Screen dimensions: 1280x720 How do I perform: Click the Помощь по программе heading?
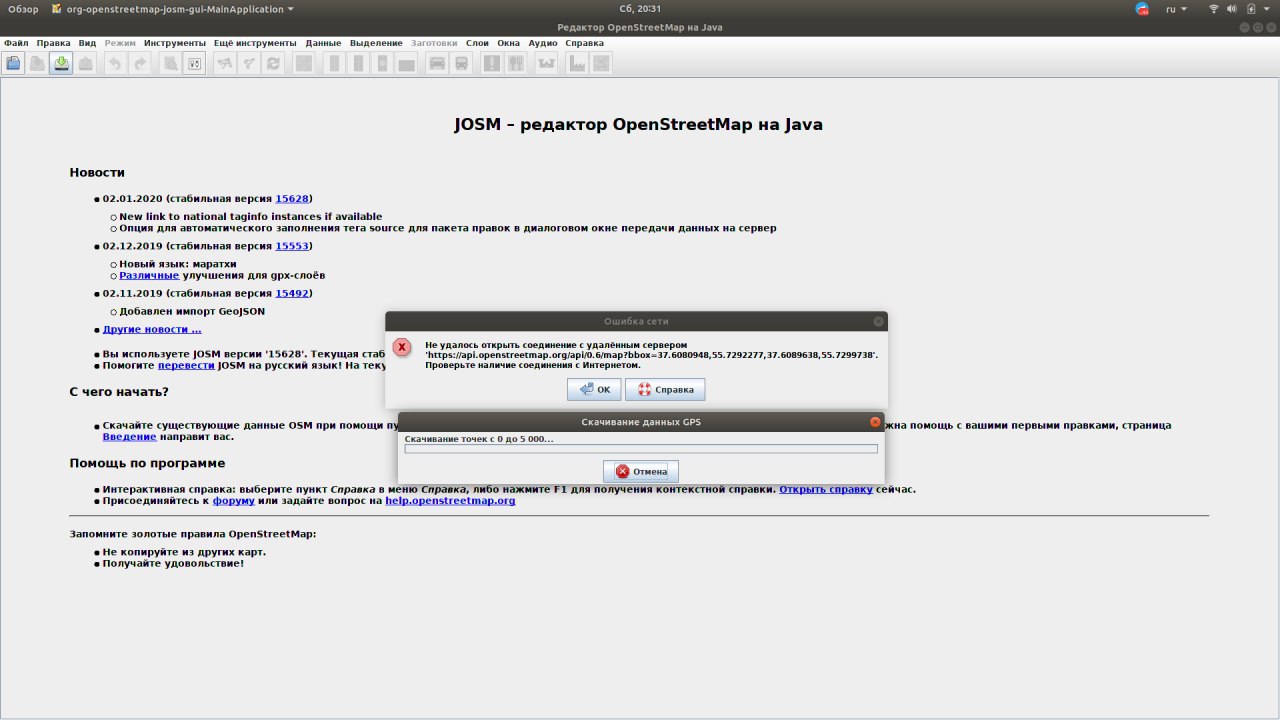click(x=147, y=463)
